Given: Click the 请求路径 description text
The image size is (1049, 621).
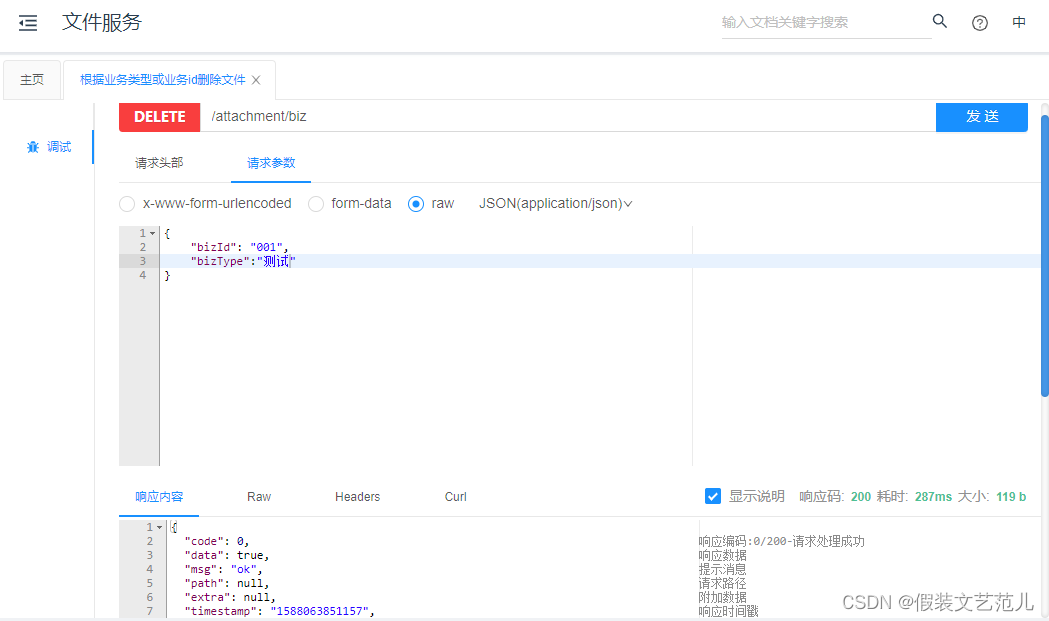Looking at the screenshot, I should 723,584.
